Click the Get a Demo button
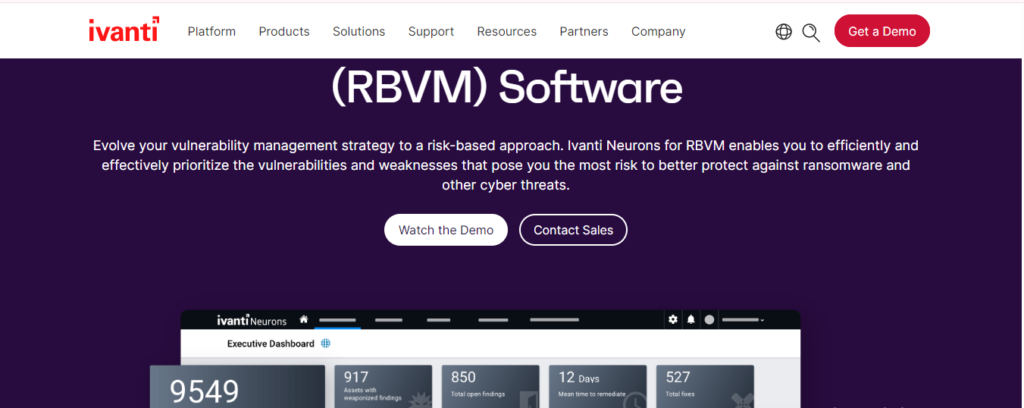The width and height of the screenshot is (1024, 408). pyautogui.click(x=882, y=31)
